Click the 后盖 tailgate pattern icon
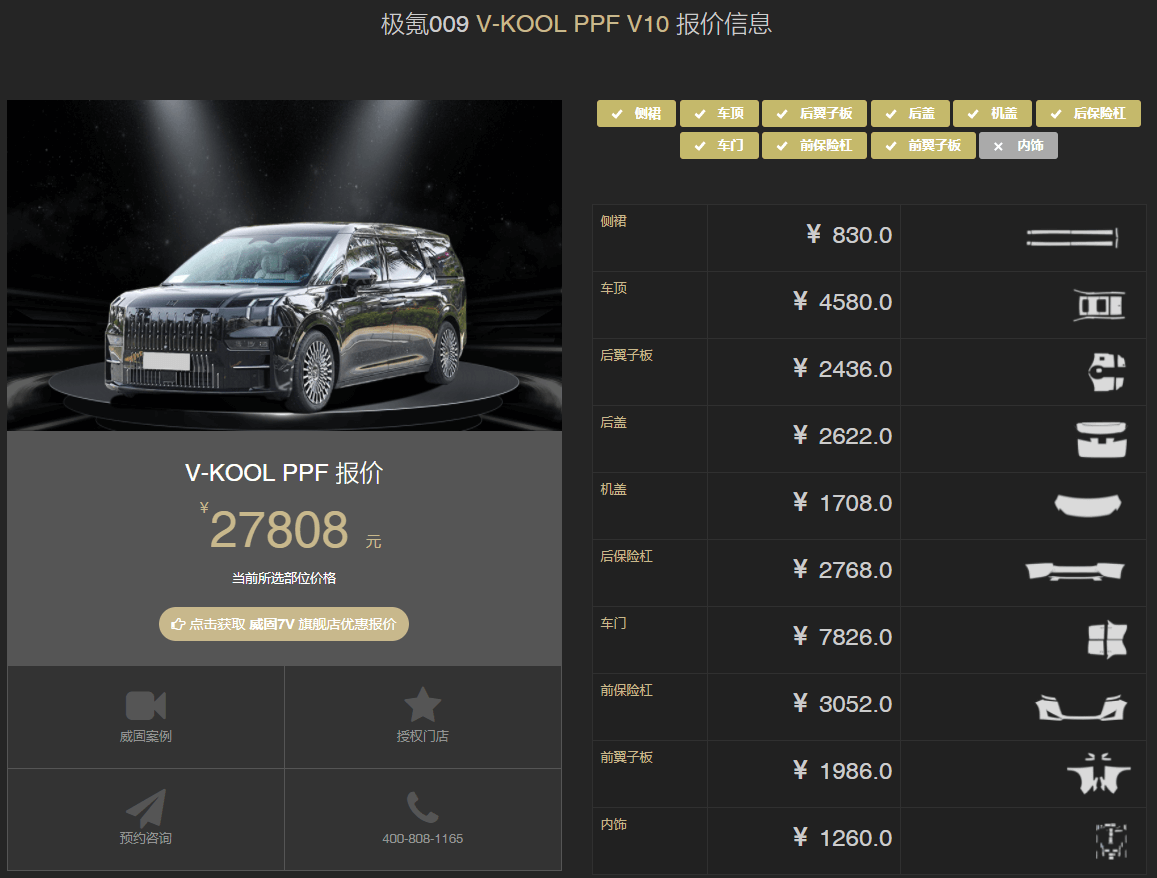 (1101, 439)
